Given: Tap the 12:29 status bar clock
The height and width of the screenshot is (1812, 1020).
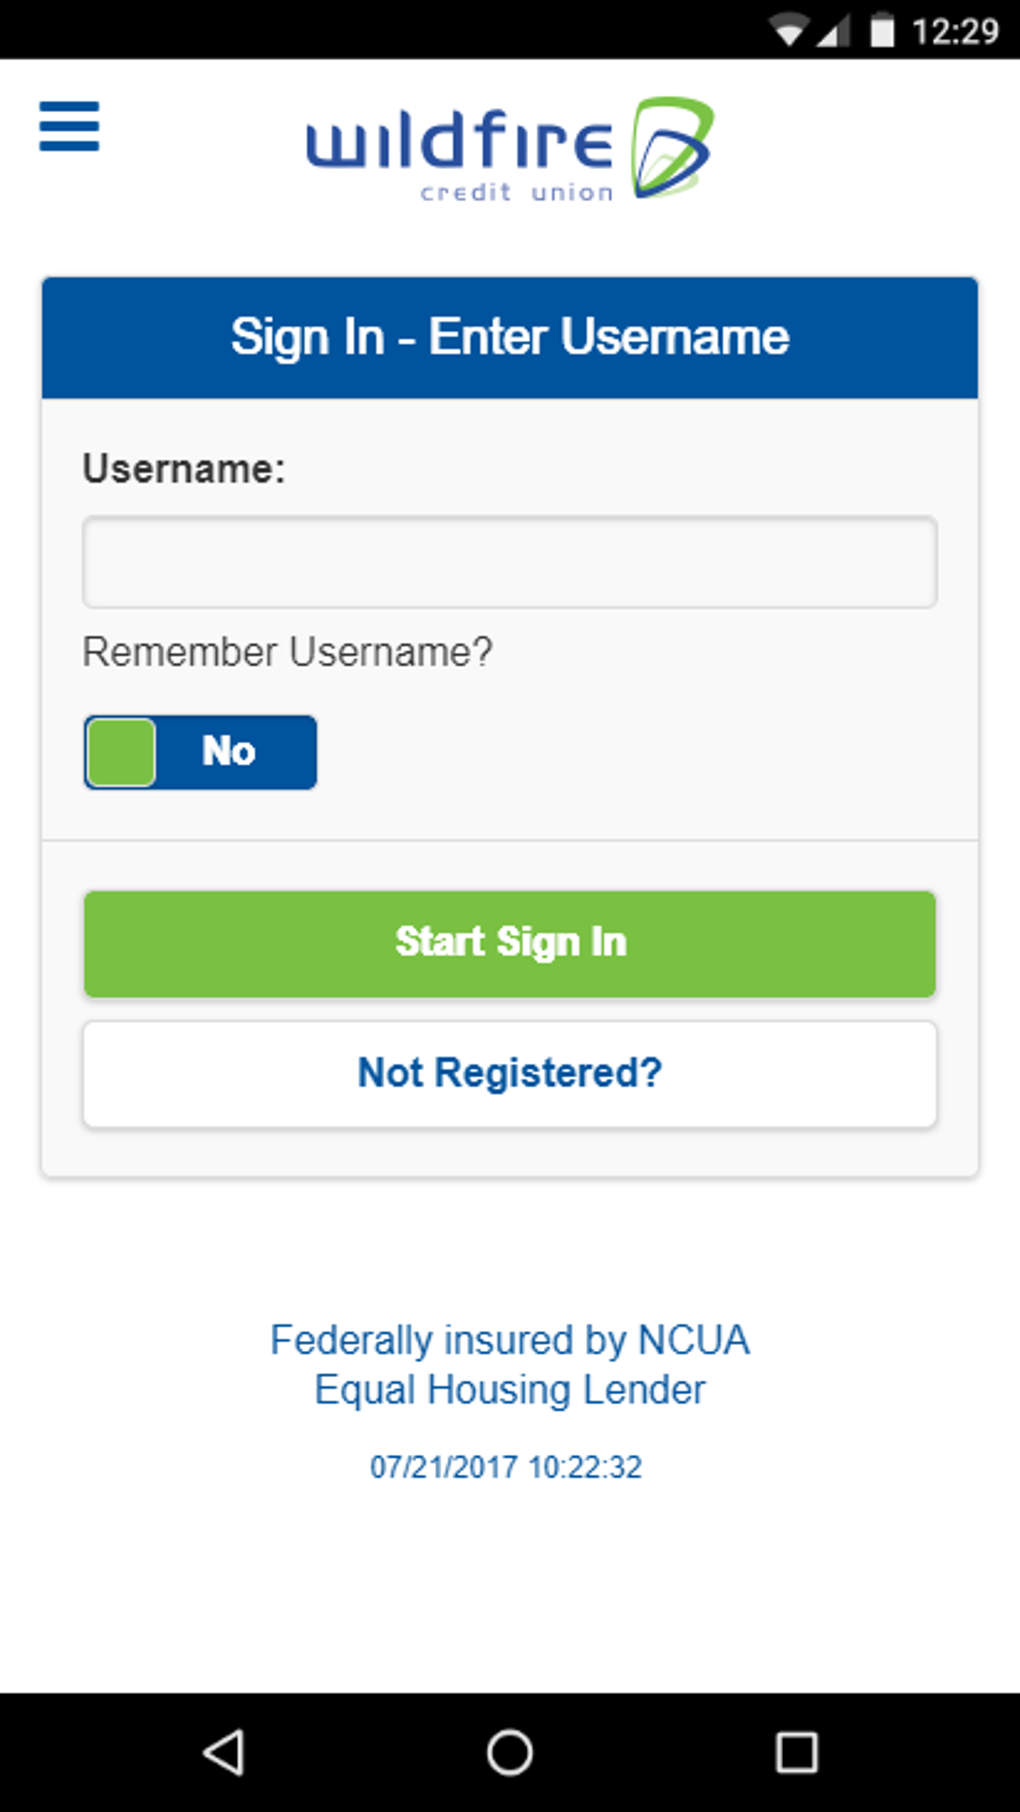Looking at the screenshot, I should [955, 32].
